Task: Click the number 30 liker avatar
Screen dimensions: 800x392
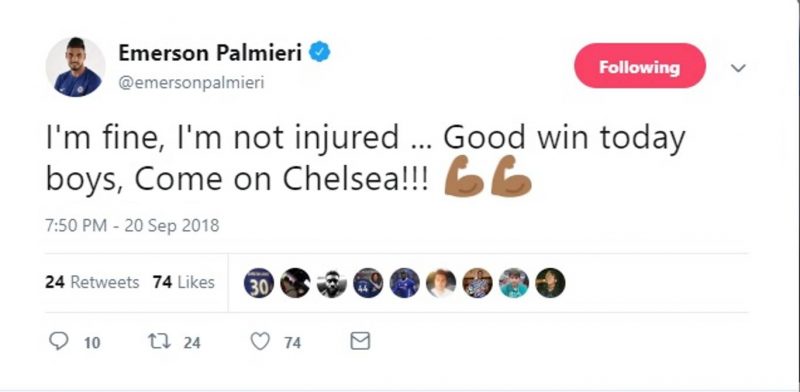Action: pyautogui.click(x=259, y=283)
